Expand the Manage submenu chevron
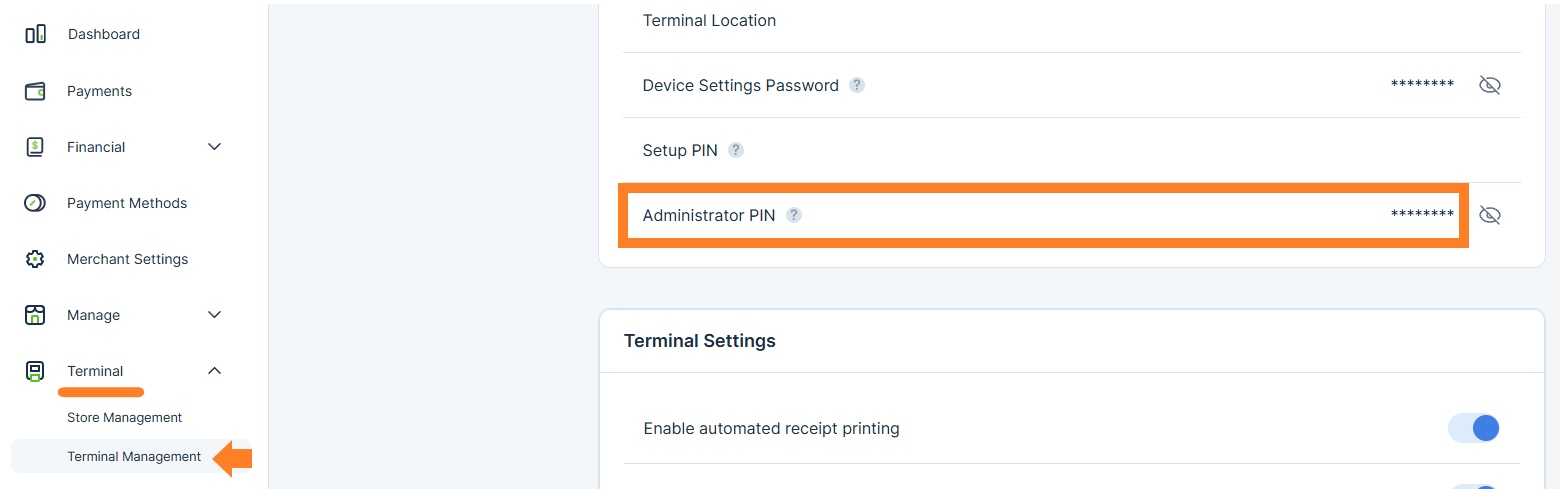Screen dimensions: 1560x489 (x=214, y=315)
